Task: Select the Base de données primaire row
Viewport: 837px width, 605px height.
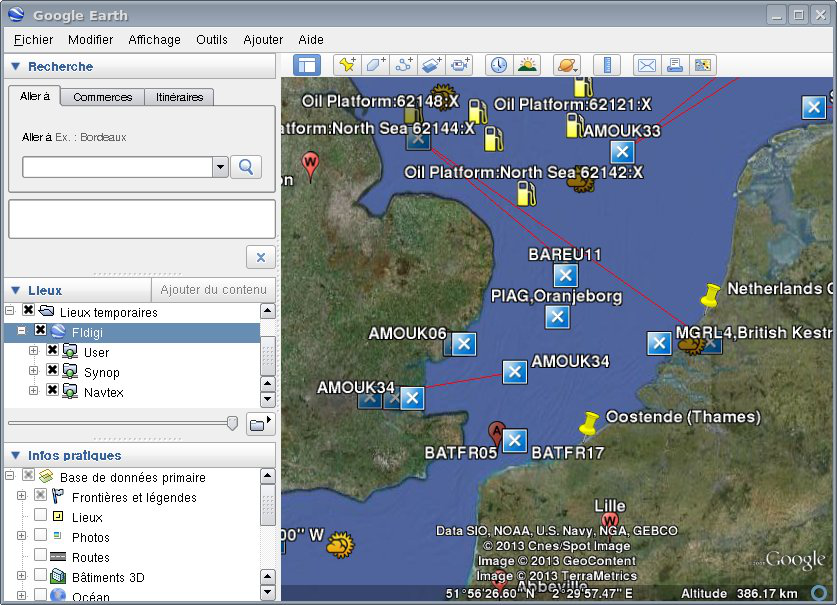Action: click(132, 477)
